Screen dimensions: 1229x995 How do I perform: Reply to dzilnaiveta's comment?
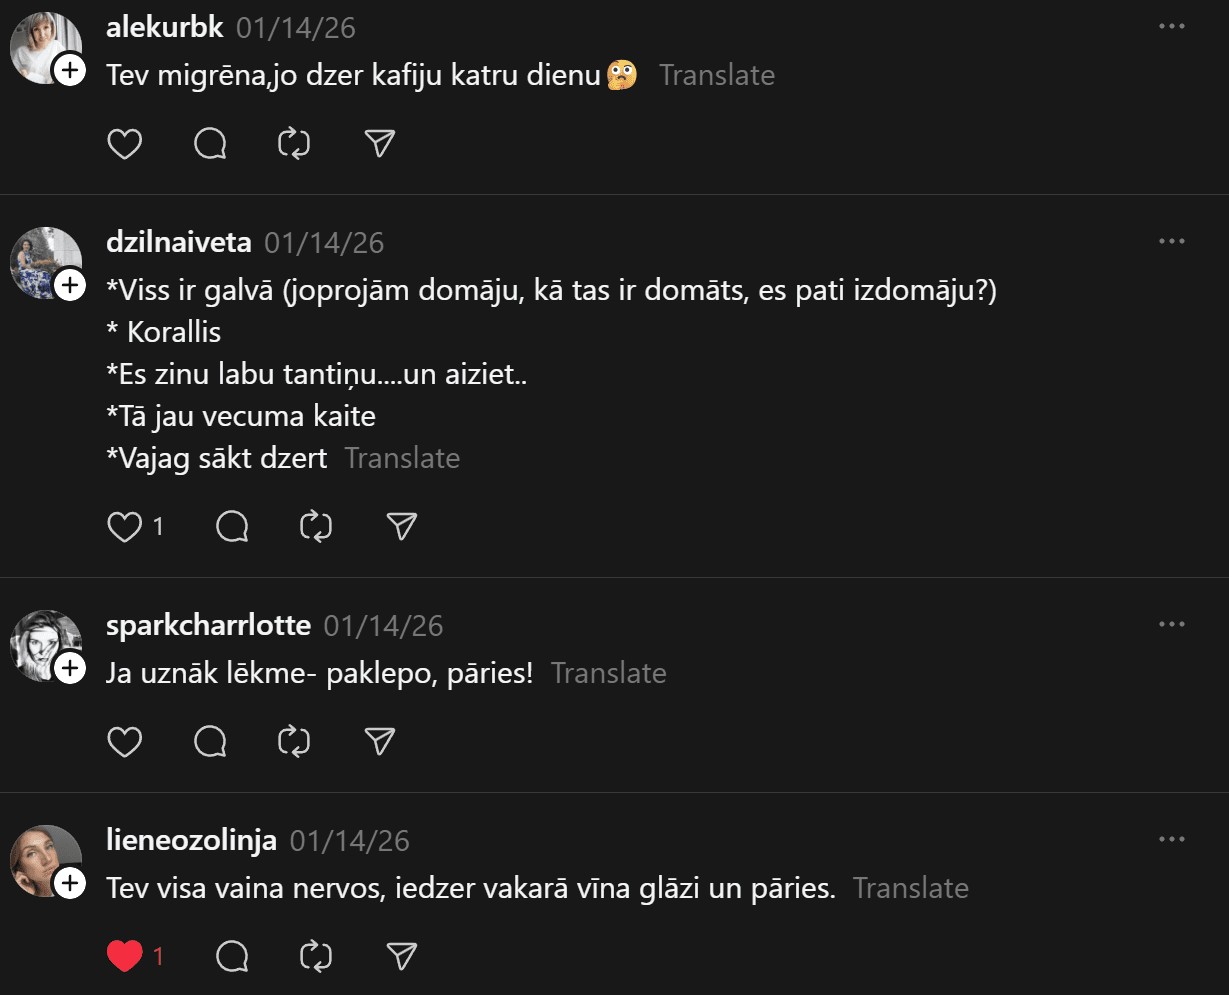pos(232,526)
